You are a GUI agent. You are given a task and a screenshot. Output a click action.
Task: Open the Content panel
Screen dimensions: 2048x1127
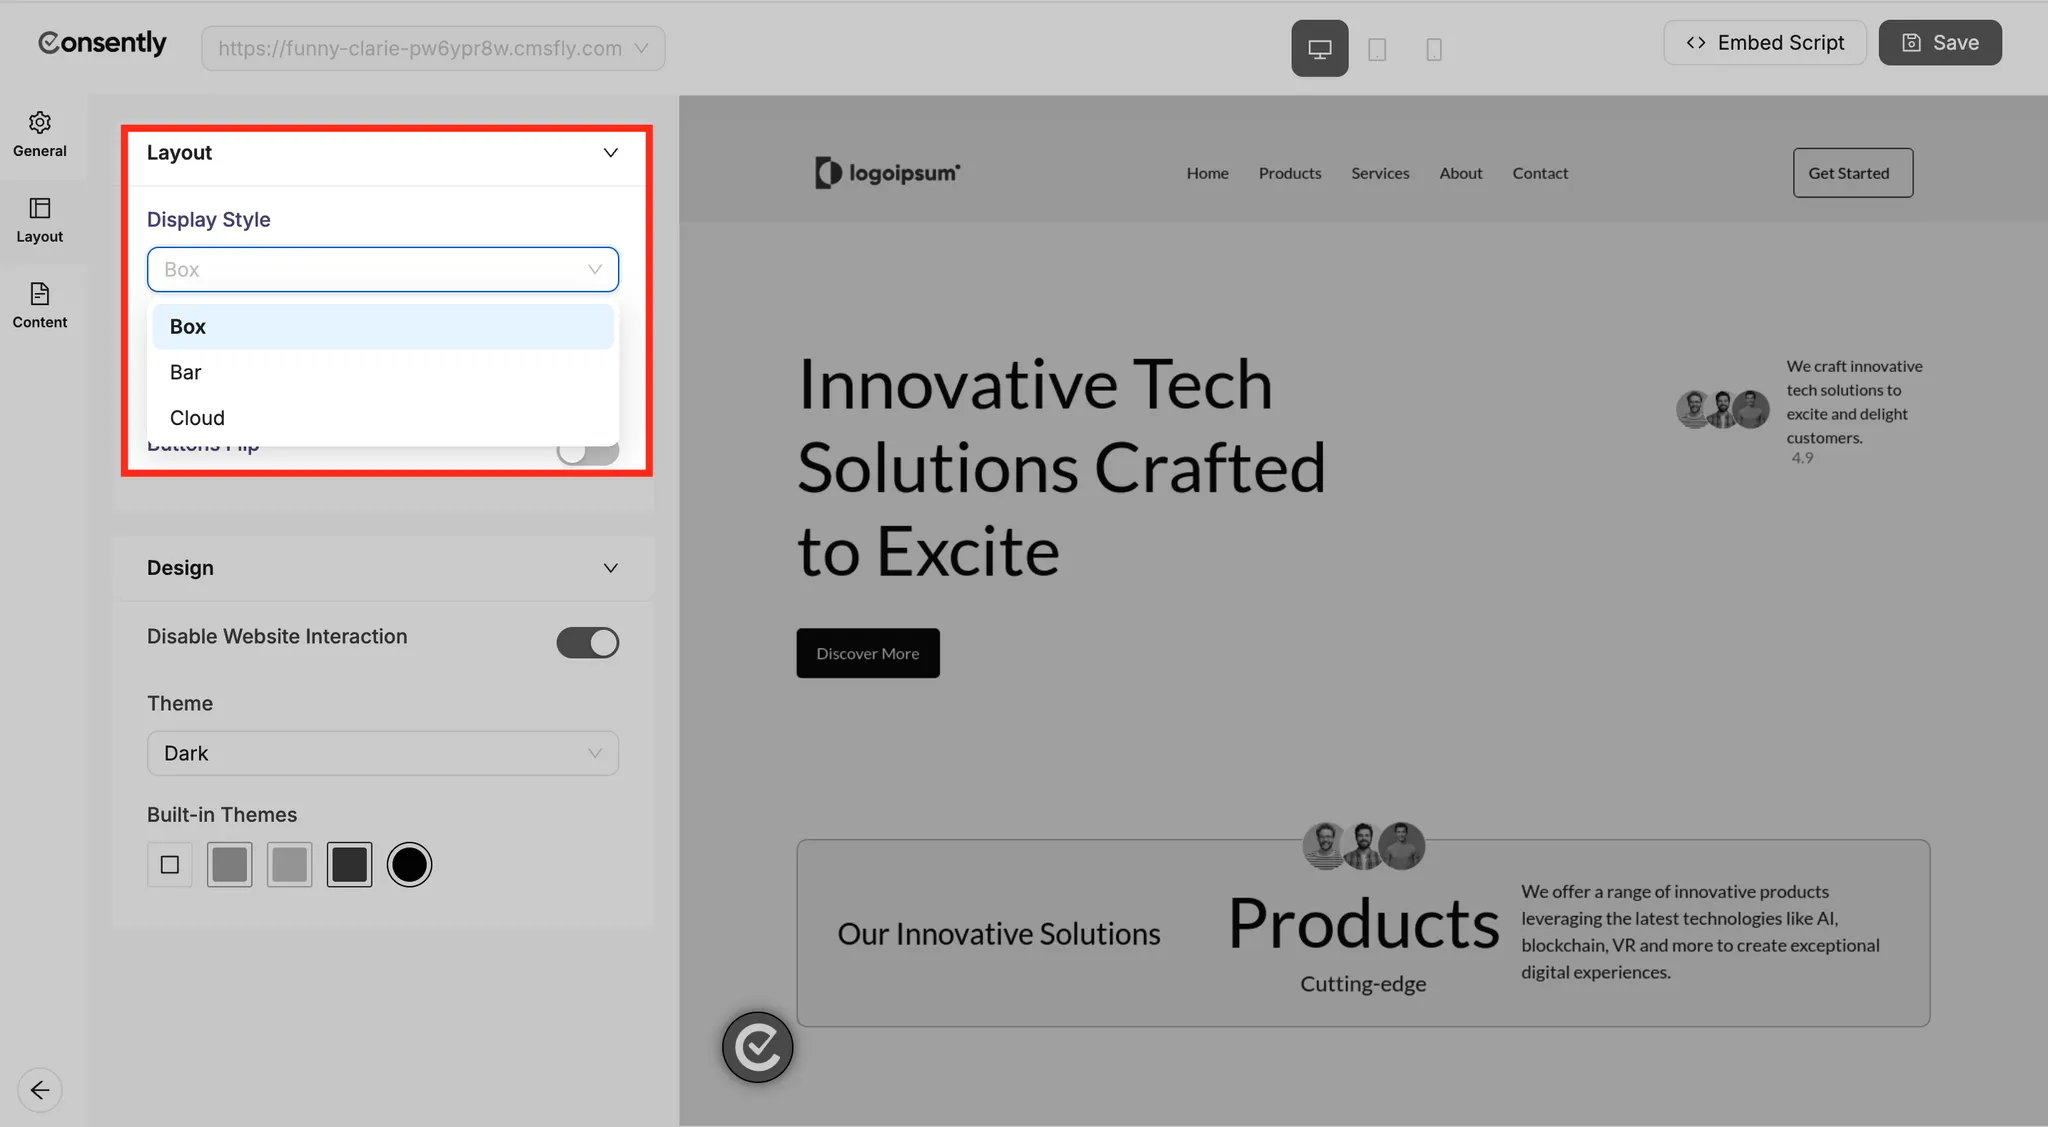40,305
